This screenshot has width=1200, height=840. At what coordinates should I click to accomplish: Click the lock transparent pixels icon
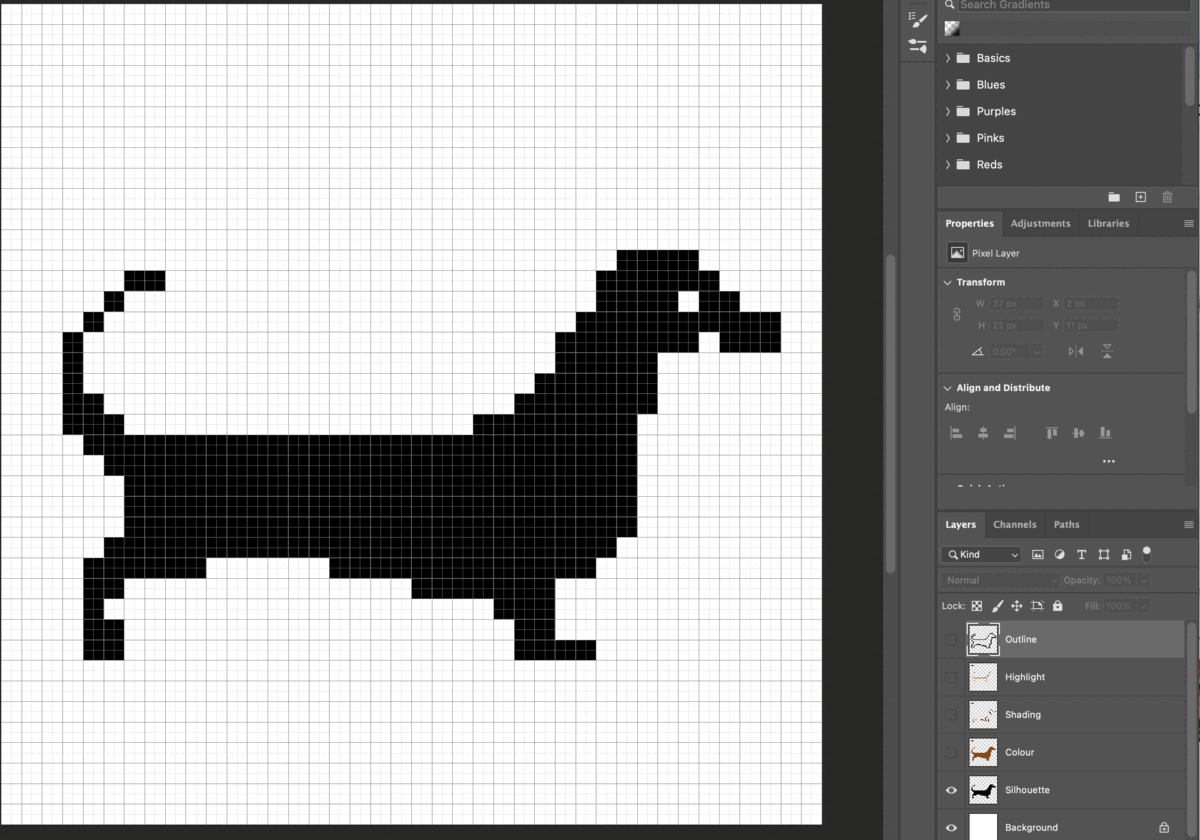pyautogui.click(x=977, y=606)
